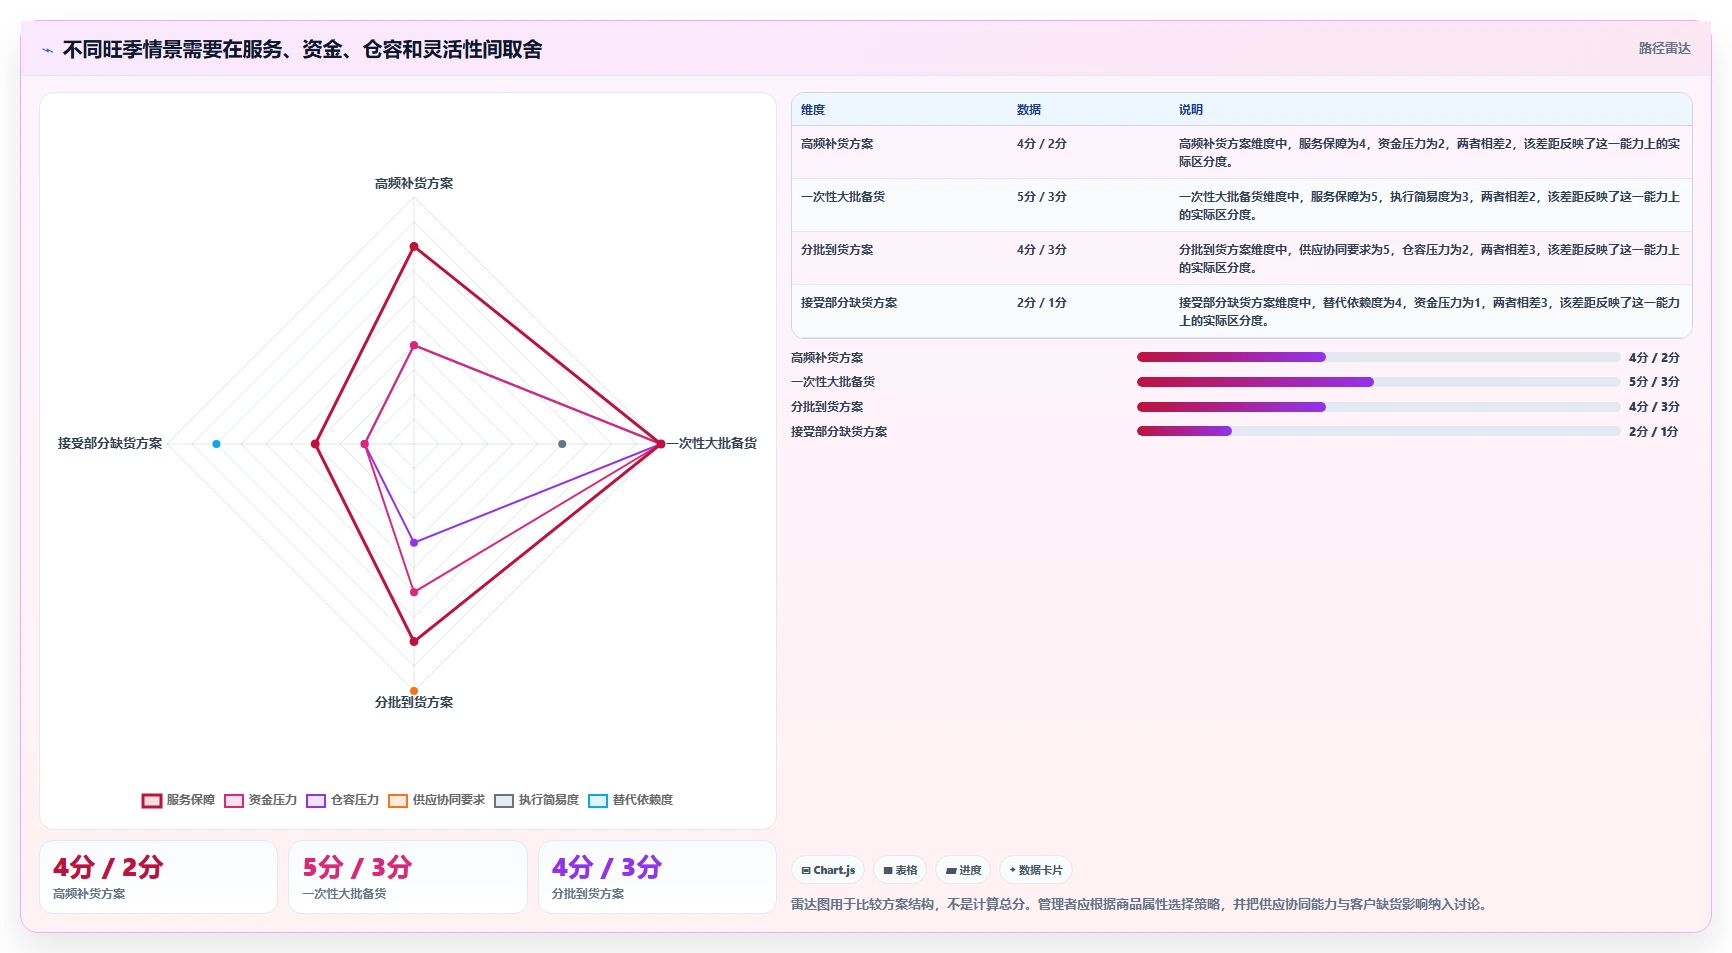Click the footer note starting 雷达图用于比较方案结构
Image resolution: width=1732 pixels, height=953 pixels.
pyautogui.click(x=1141, y=905)
